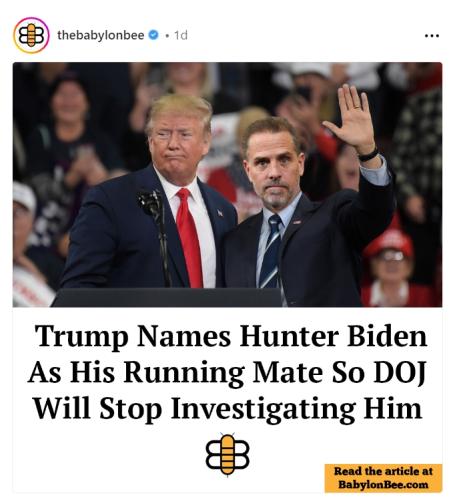Click the striped blue tie in photo
Image resolution: width=455 pixels, height=500 pixels.
point(271,252)
